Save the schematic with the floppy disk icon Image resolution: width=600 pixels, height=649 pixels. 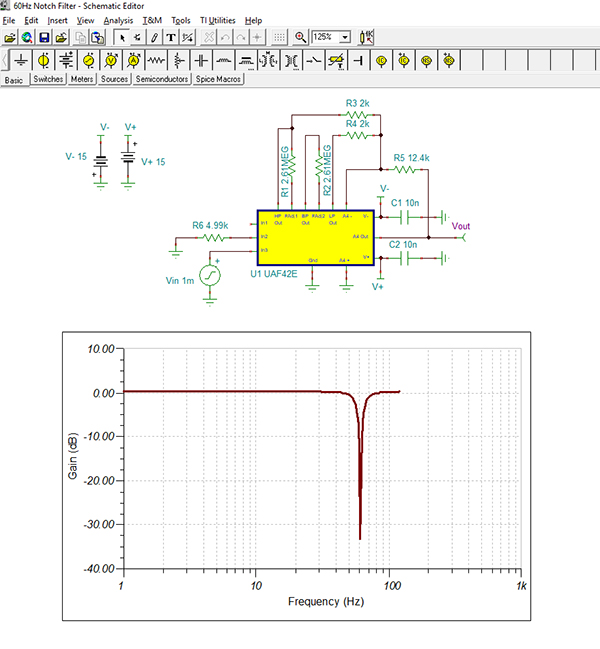(x=44, y=37)
